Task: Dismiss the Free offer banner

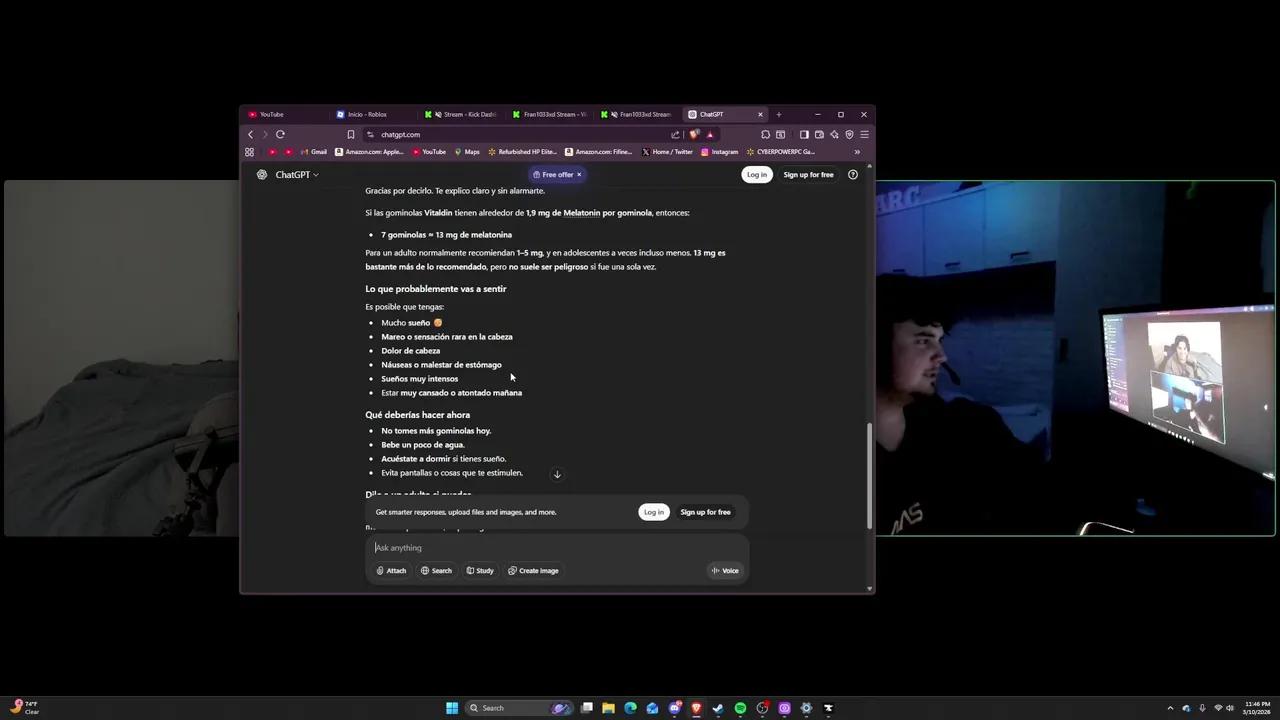Action: [578, 174]
